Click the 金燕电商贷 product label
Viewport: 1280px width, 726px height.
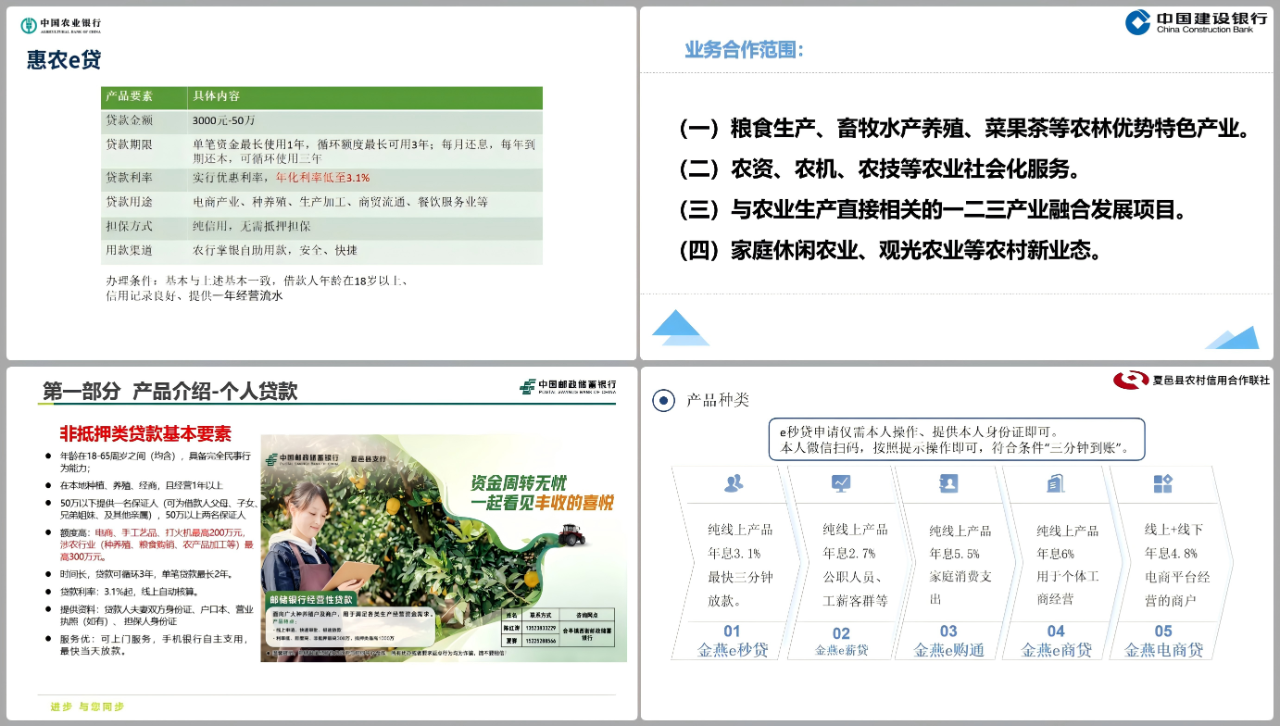1163,650
